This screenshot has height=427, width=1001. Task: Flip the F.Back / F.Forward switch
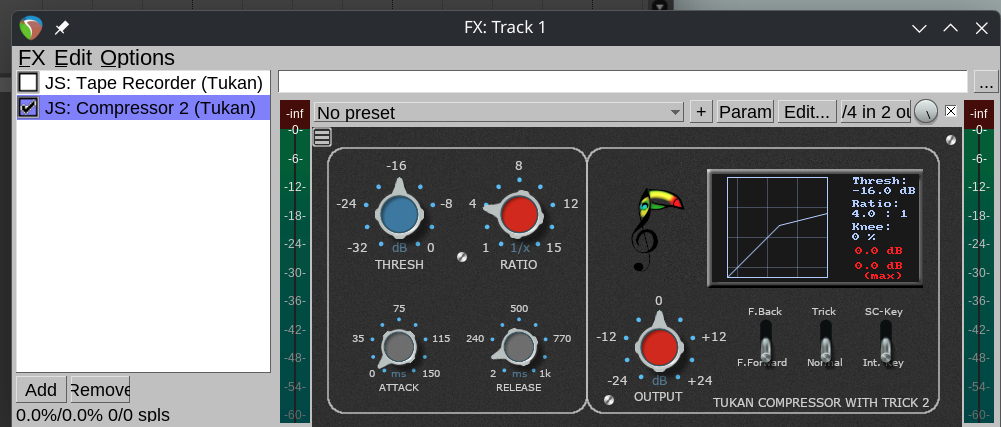click(765, 345)
